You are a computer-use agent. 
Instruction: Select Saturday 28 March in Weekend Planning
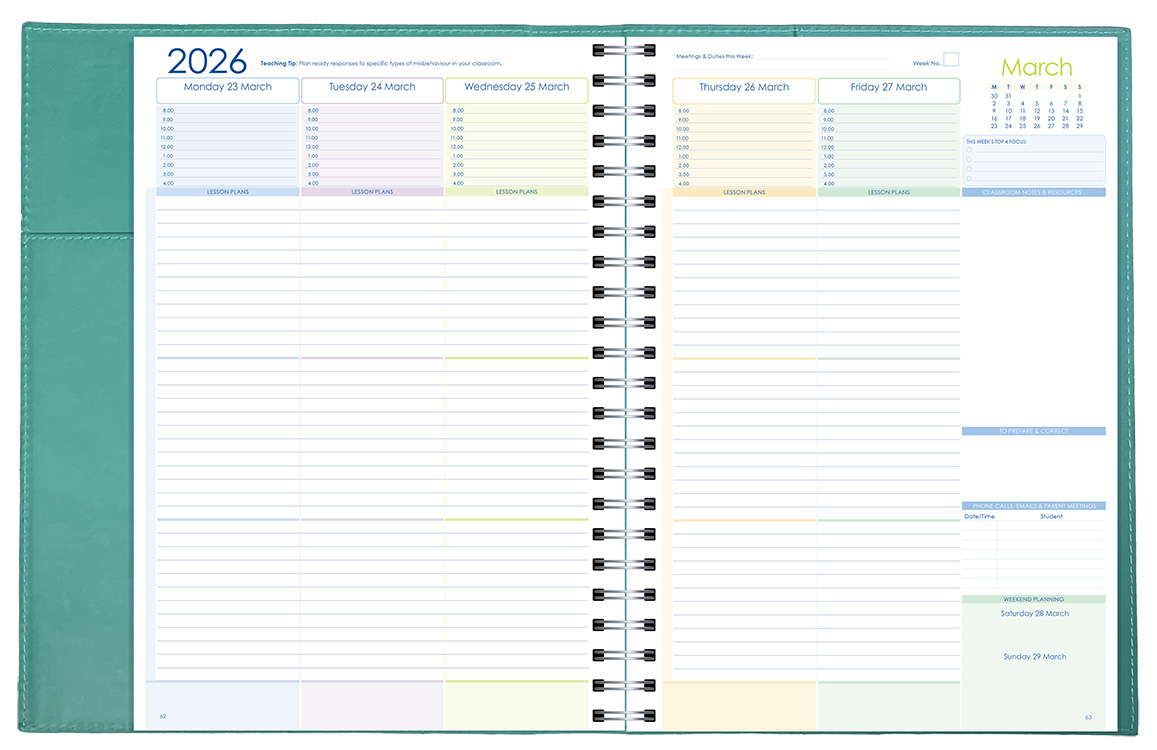(x=1035, y=613)
